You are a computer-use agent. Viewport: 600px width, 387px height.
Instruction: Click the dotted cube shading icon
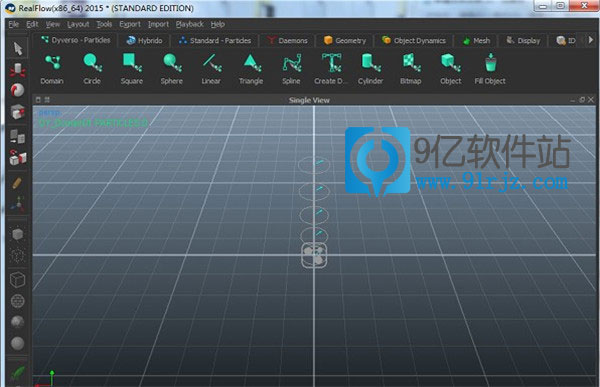17,255
